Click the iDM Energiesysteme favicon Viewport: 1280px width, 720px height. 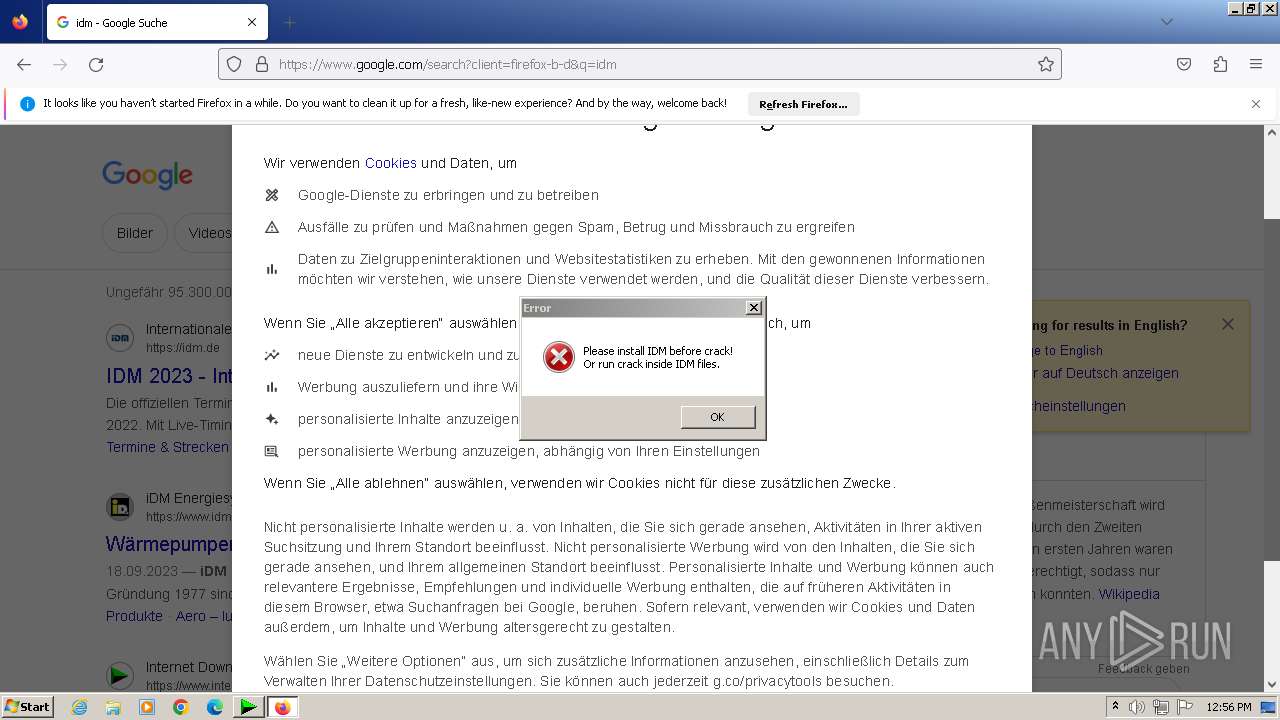(120, 506)
